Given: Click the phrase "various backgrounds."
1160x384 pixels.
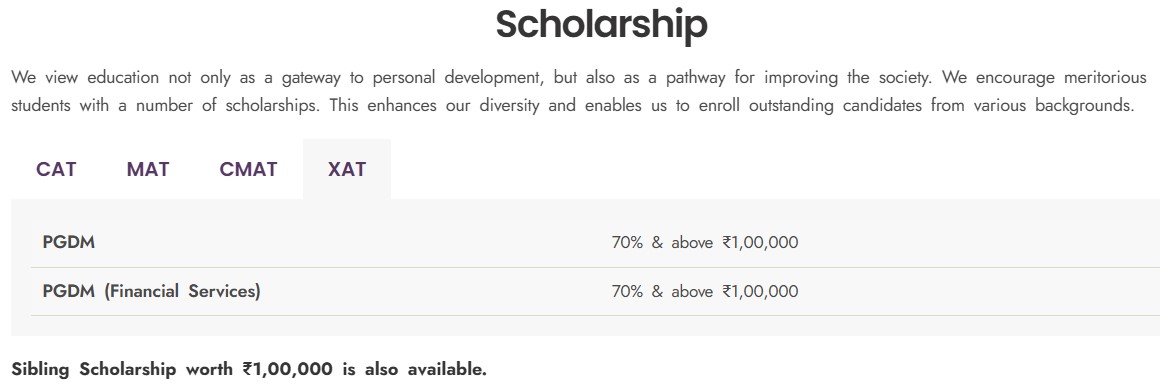Looking at the screenshot, I should pos(1054,106).
